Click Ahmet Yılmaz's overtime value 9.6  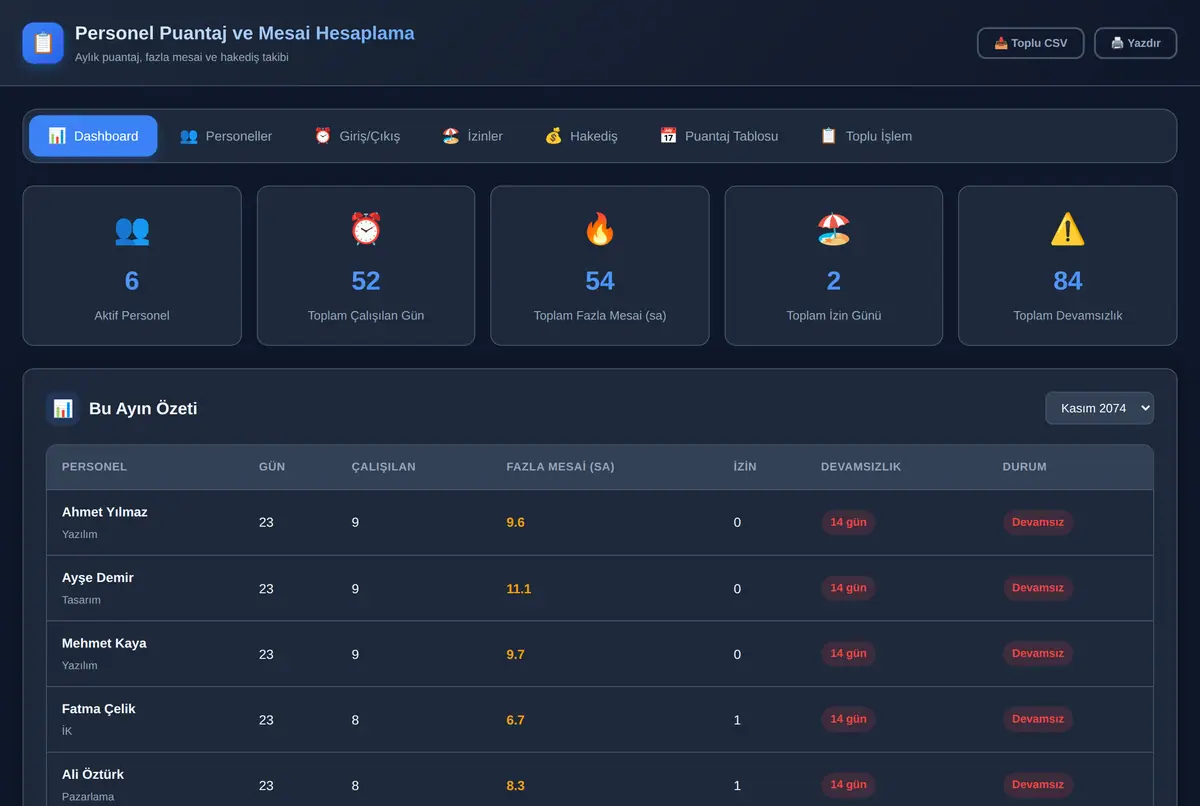click(x=516, y=523)
